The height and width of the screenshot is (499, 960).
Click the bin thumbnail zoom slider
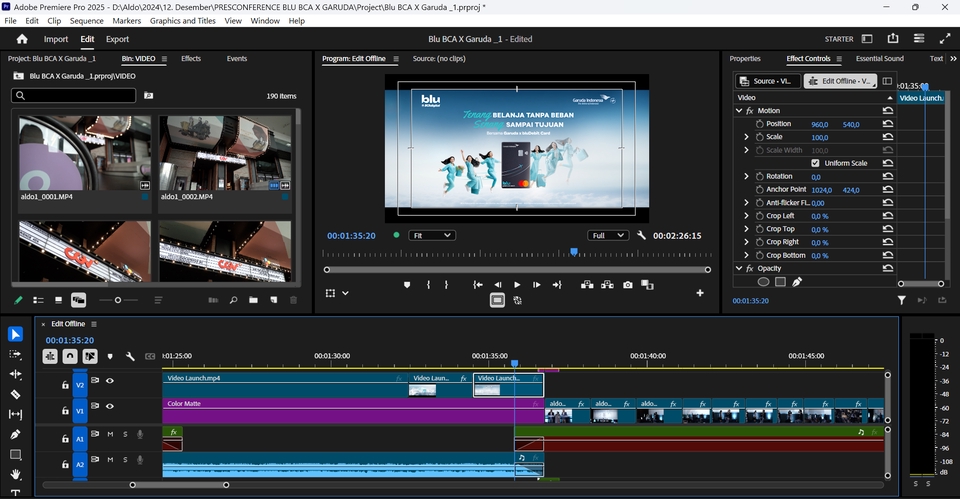(118, 300)
